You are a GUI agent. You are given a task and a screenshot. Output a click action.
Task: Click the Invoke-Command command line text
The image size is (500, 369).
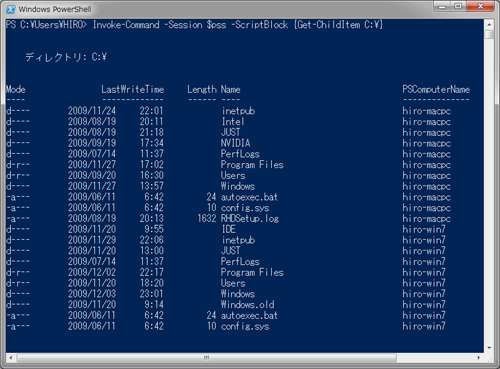(238, 25)
